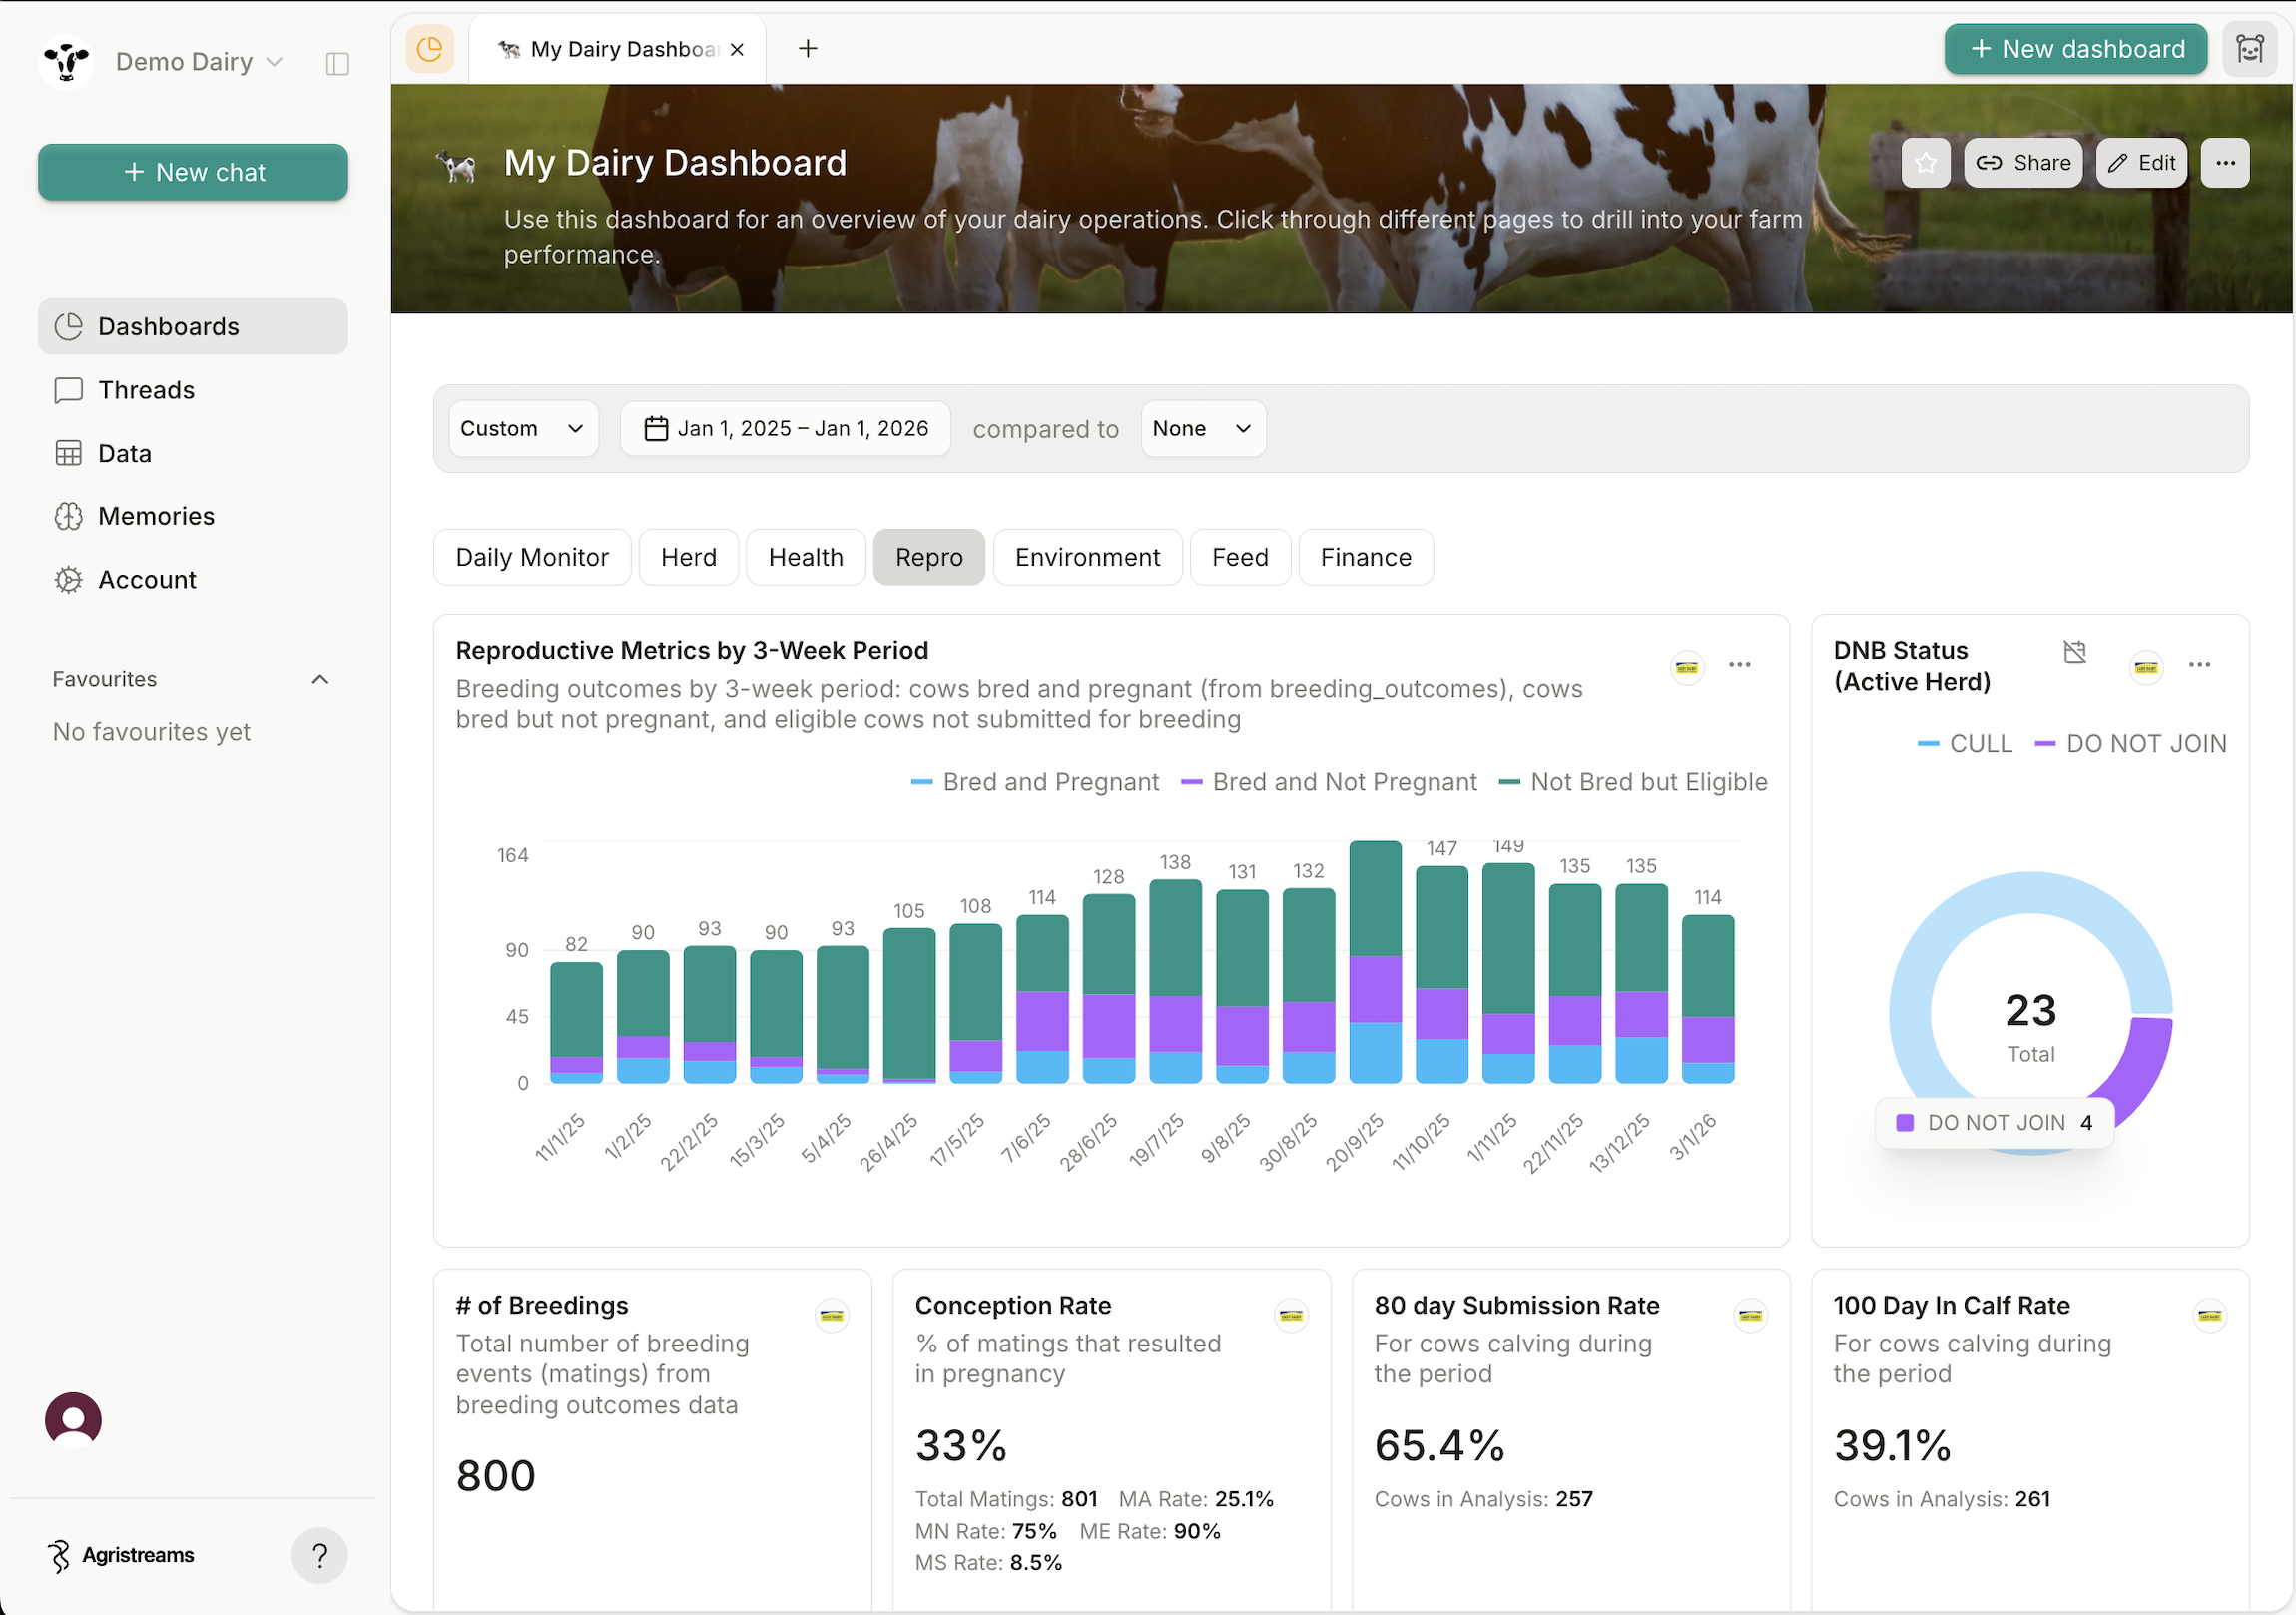Select the Repro tab
Image resolution: width=2296 pixels, height=1615 pixels.
[x=929, y=558]
